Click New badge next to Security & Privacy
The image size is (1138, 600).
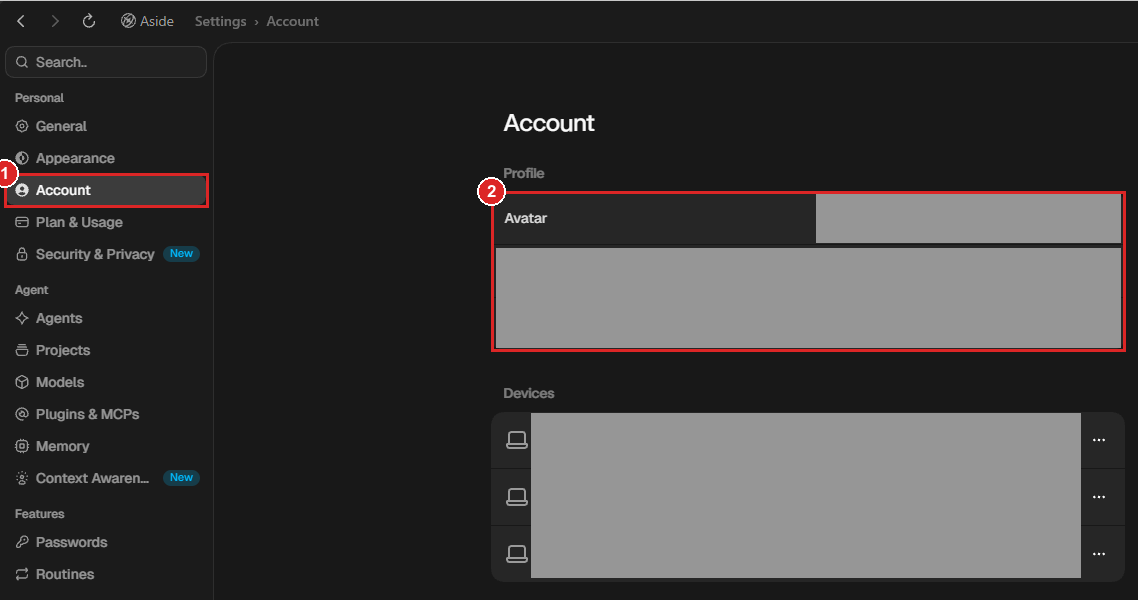click(181, 253)
